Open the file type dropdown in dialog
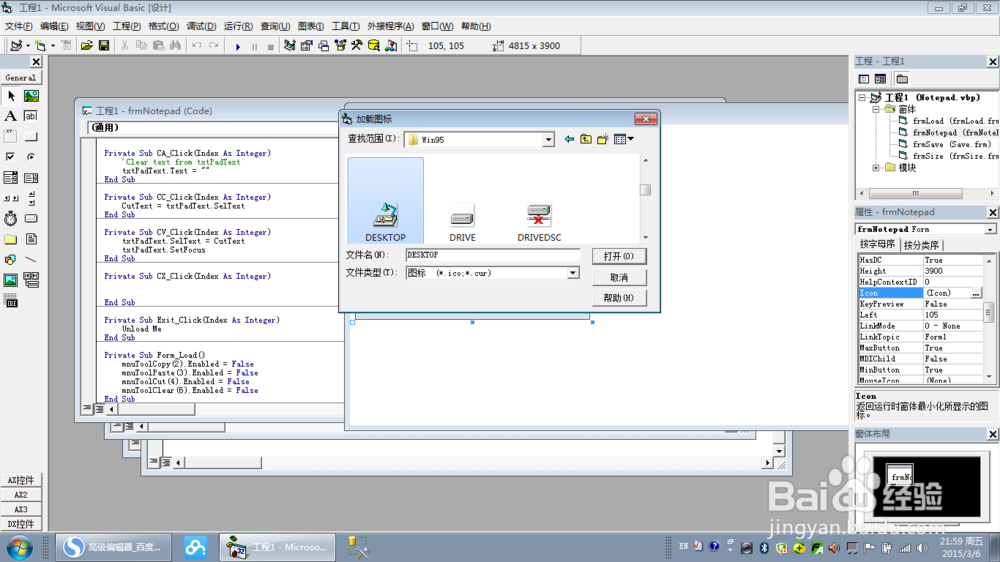The height and width of the screenshot is (562, 1000). pyautogui.click(x=573, y=273)
